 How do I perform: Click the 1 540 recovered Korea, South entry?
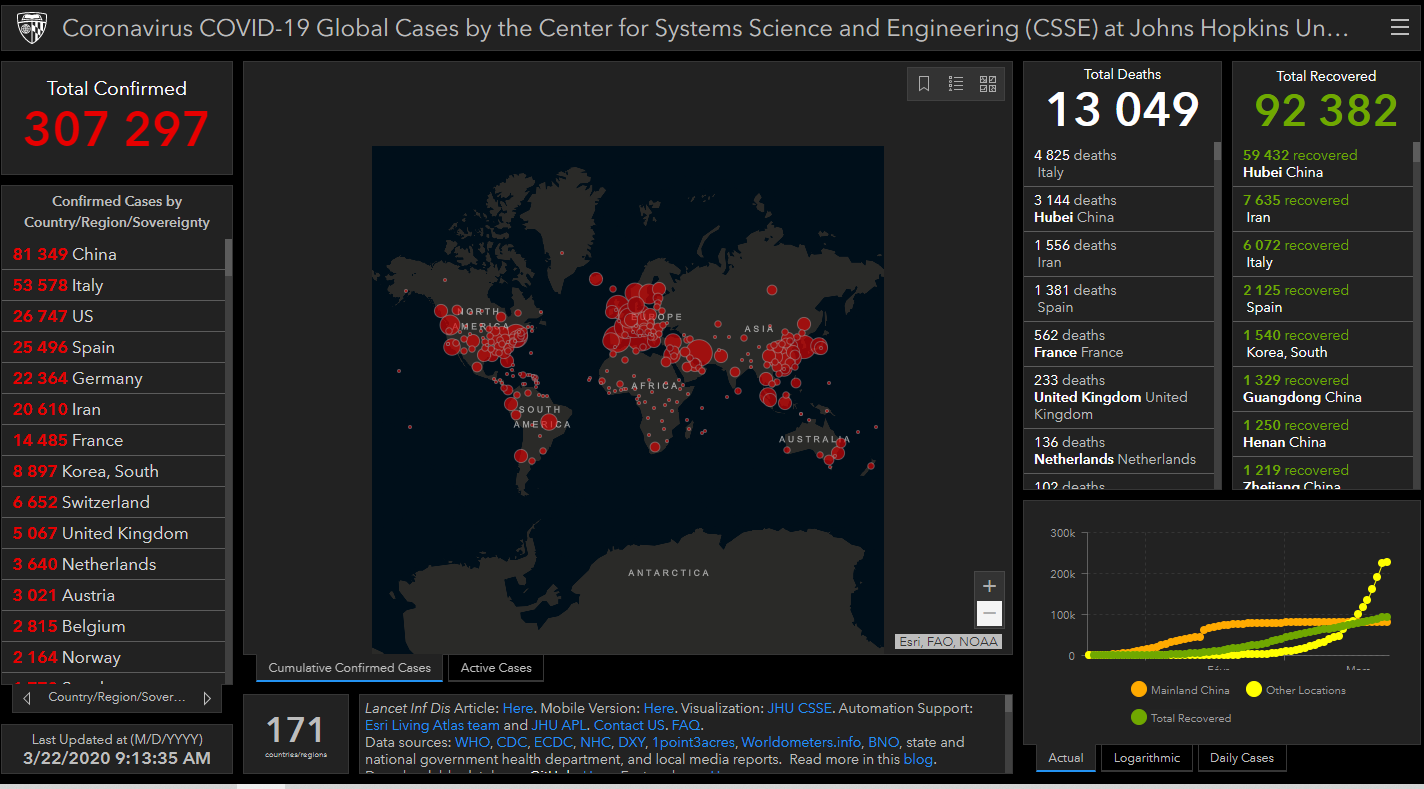pos(1322,344)
